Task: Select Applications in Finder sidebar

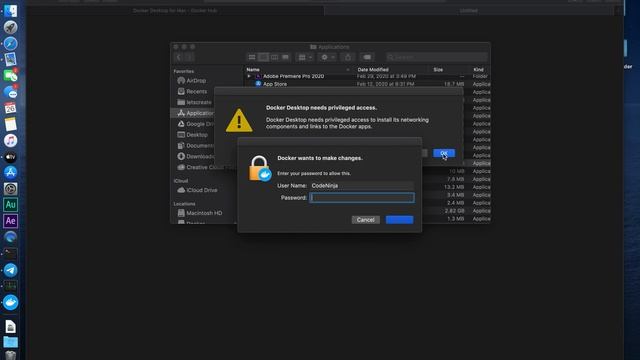Action: (x=193, y=113)
